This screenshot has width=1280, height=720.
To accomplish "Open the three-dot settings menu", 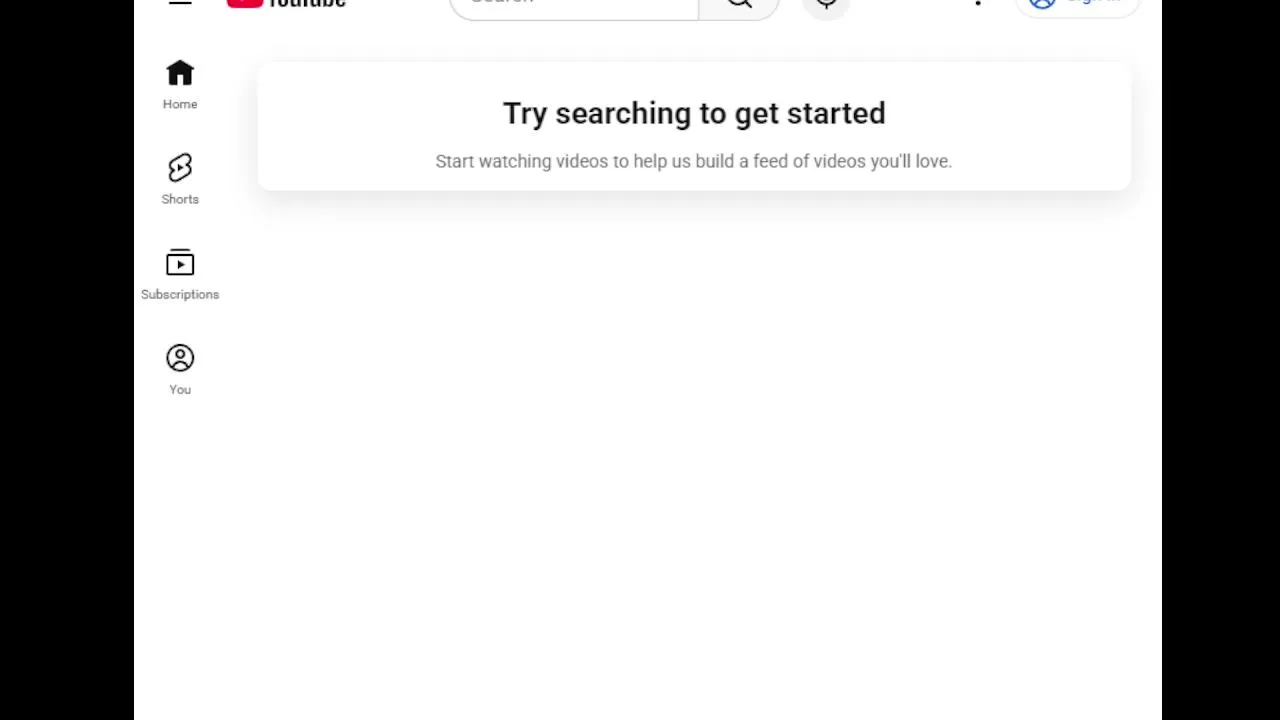I will [x=978, y=3].
